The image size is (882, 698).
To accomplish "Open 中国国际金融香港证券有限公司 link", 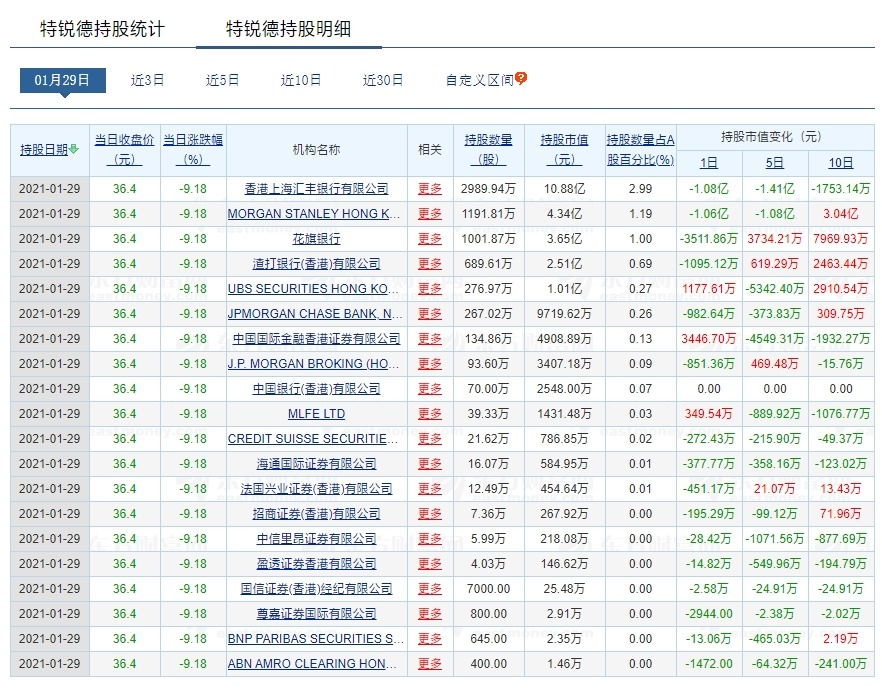I will (x=316, y=339).
